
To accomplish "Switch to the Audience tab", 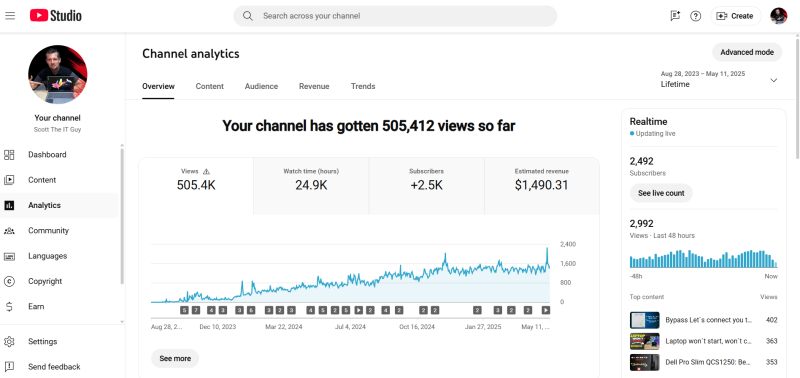I will pyautogui.click(x=261, y=86).
